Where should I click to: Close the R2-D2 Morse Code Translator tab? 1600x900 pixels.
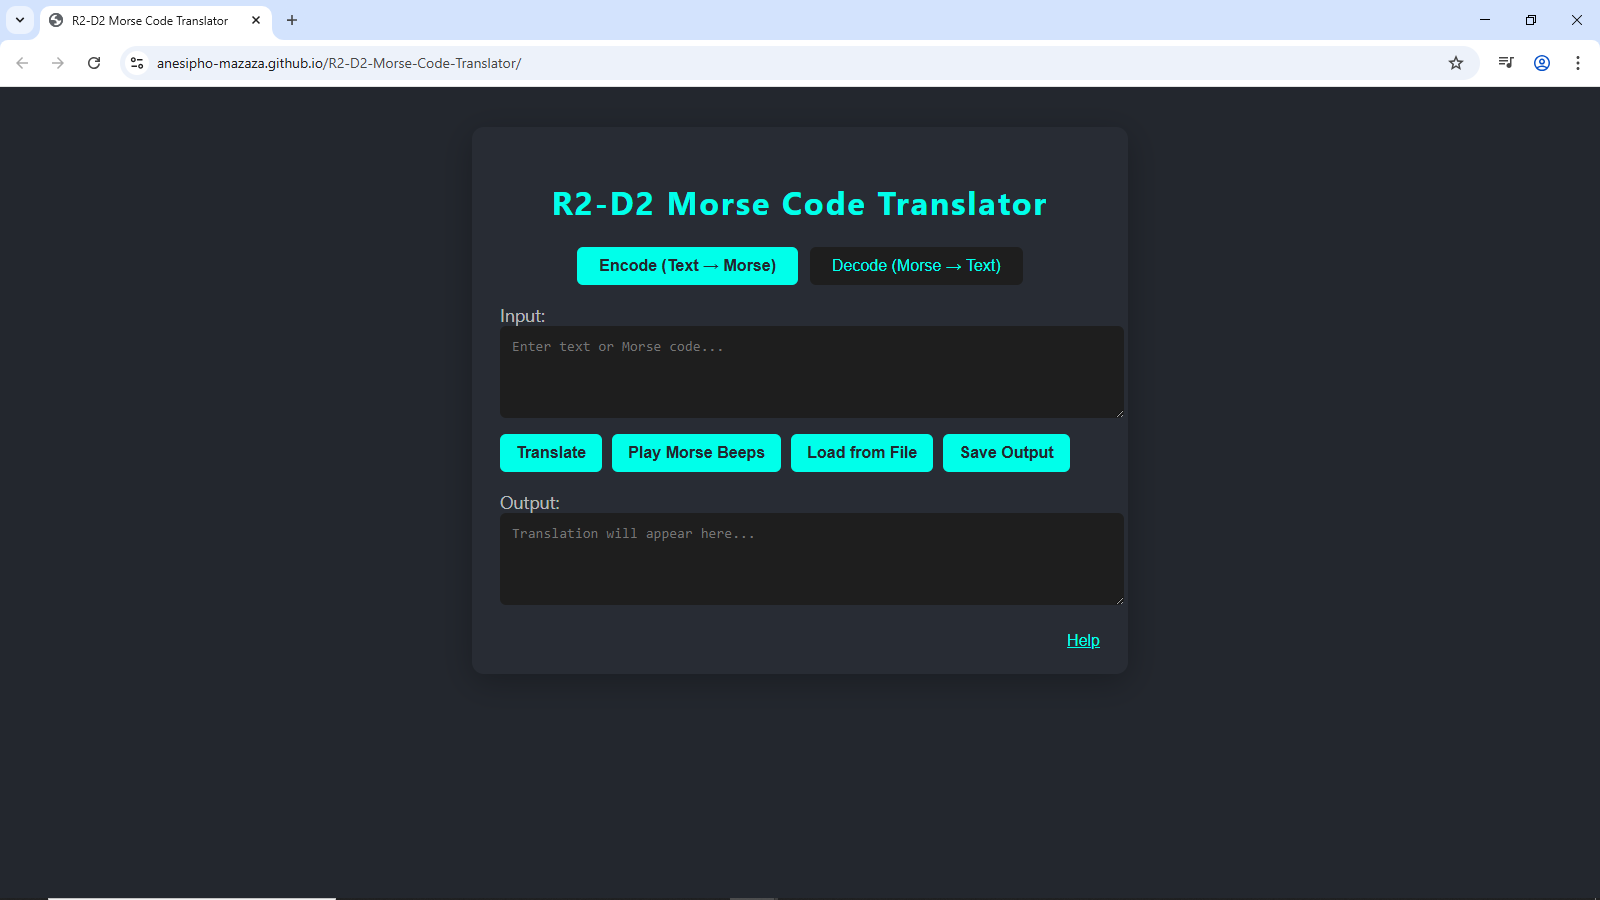click(256, 20)
